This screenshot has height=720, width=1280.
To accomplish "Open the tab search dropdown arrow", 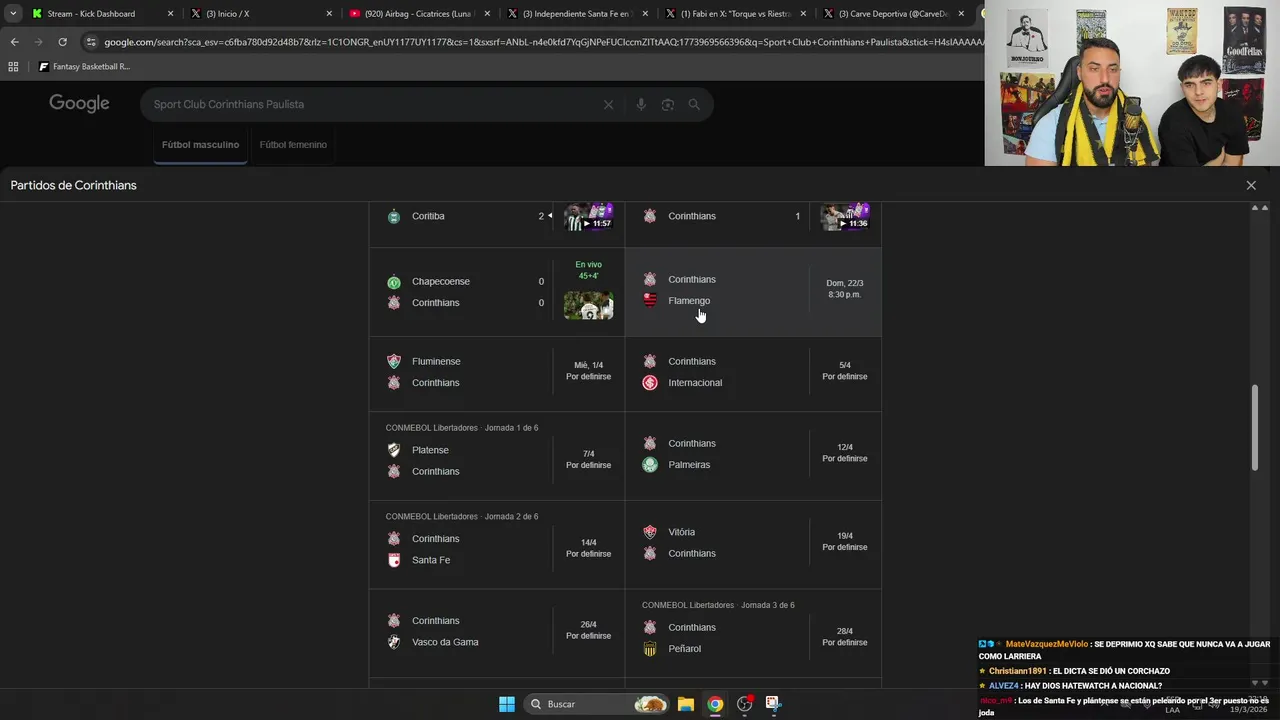I will (x=13, y=14).
